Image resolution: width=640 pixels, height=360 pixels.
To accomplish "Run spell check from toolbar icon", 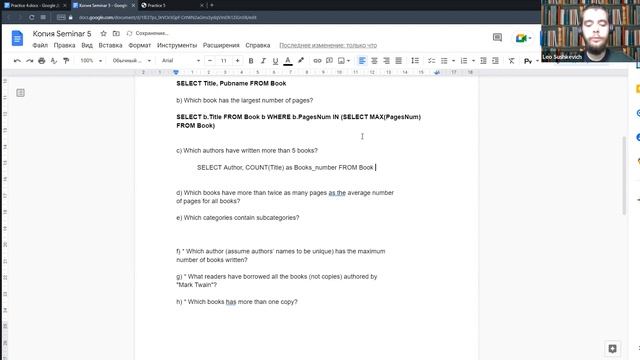I will (x=54, y=61).
